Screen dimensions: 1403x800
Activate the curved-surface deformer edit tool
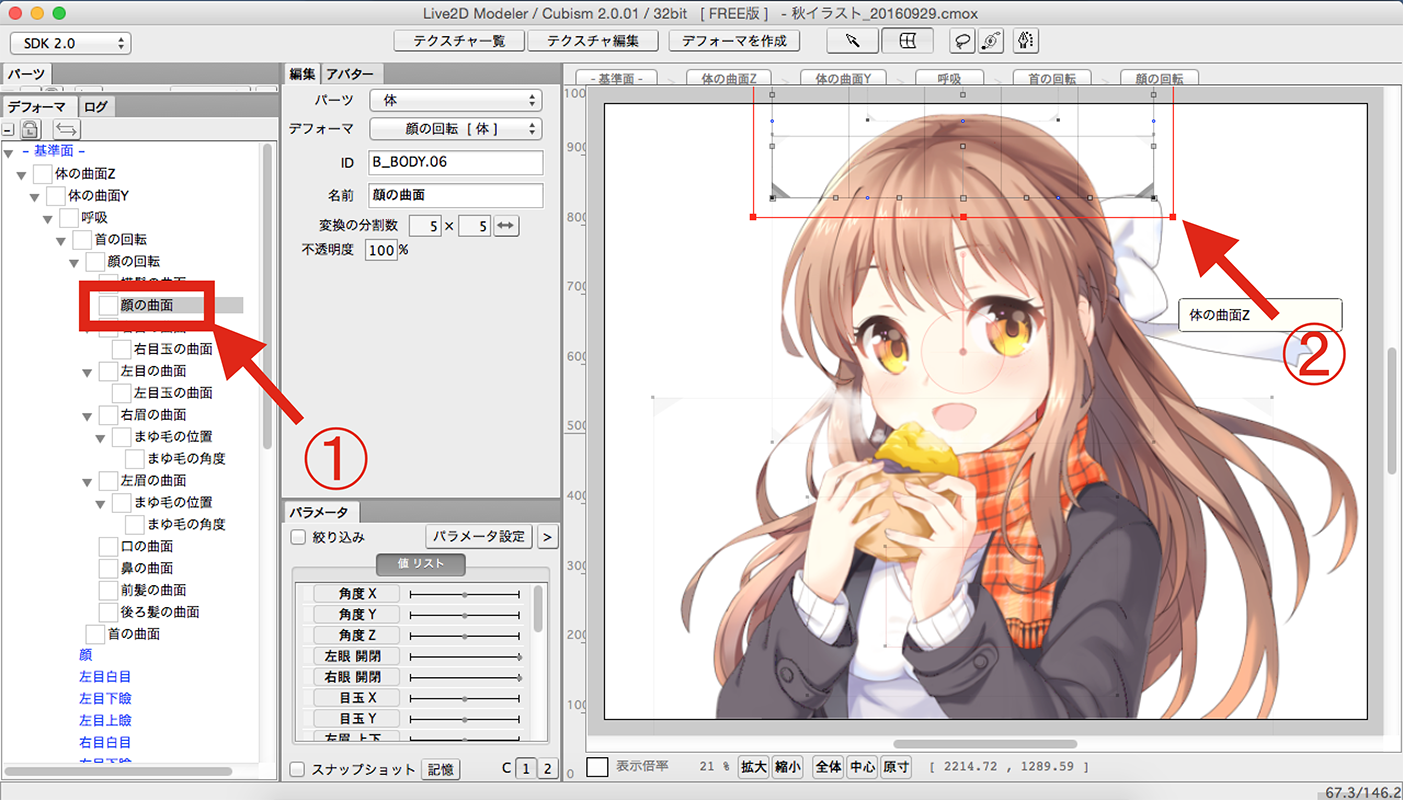pyautogui.click(x=908, y=41)
